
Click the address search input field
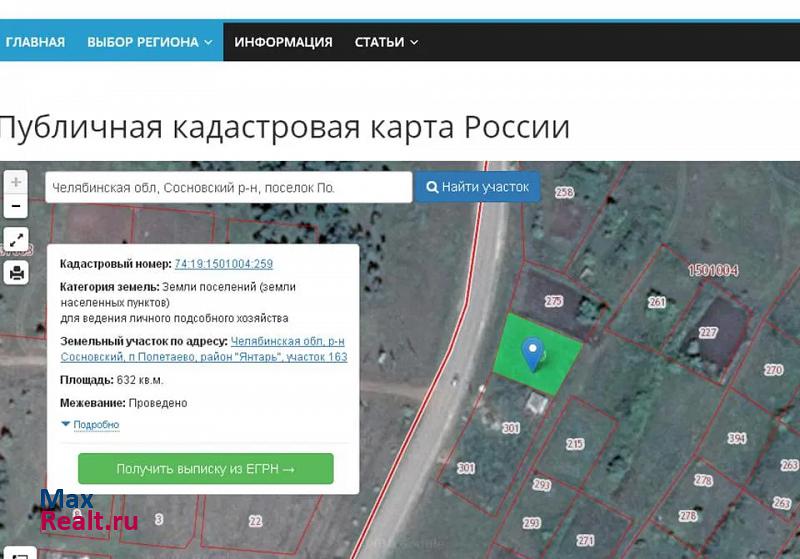(228, 187)
